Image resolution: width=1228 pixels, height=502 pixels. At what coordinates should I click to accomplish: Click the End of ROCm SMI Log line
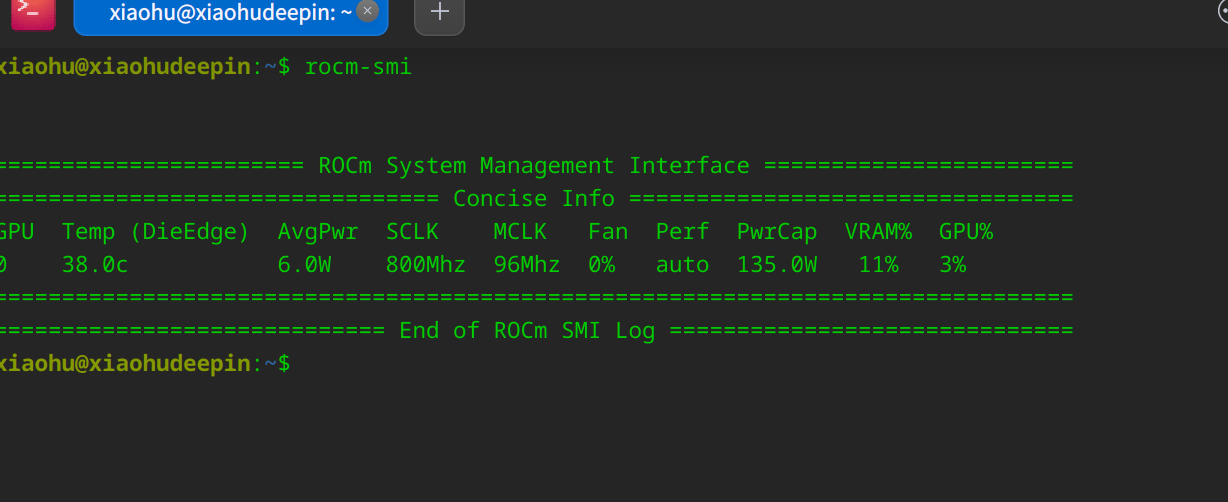pyautogui.click(x=527, y=331)
